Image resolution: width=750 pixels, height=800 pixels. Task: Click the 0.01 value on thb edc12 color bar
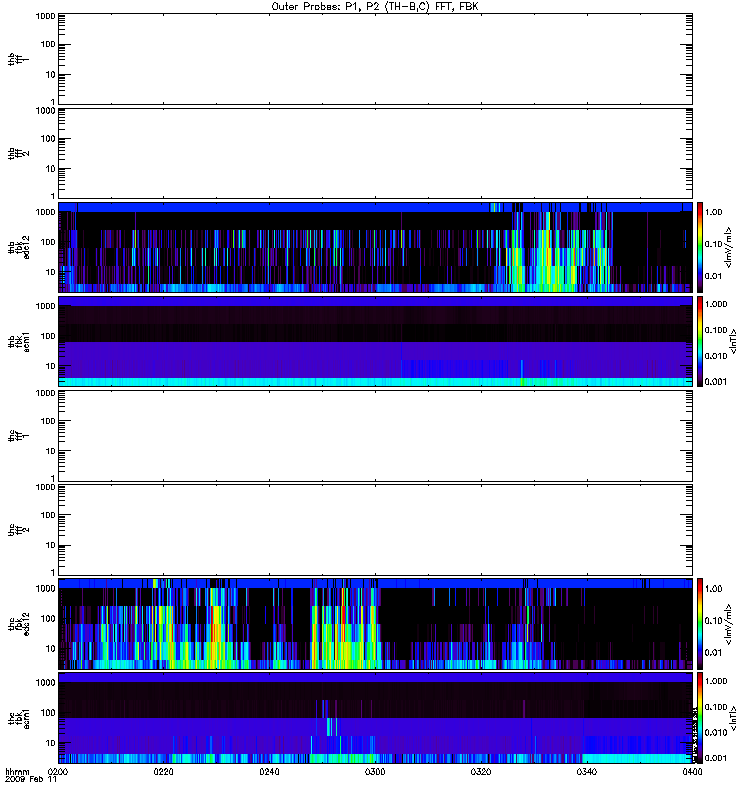713,276
